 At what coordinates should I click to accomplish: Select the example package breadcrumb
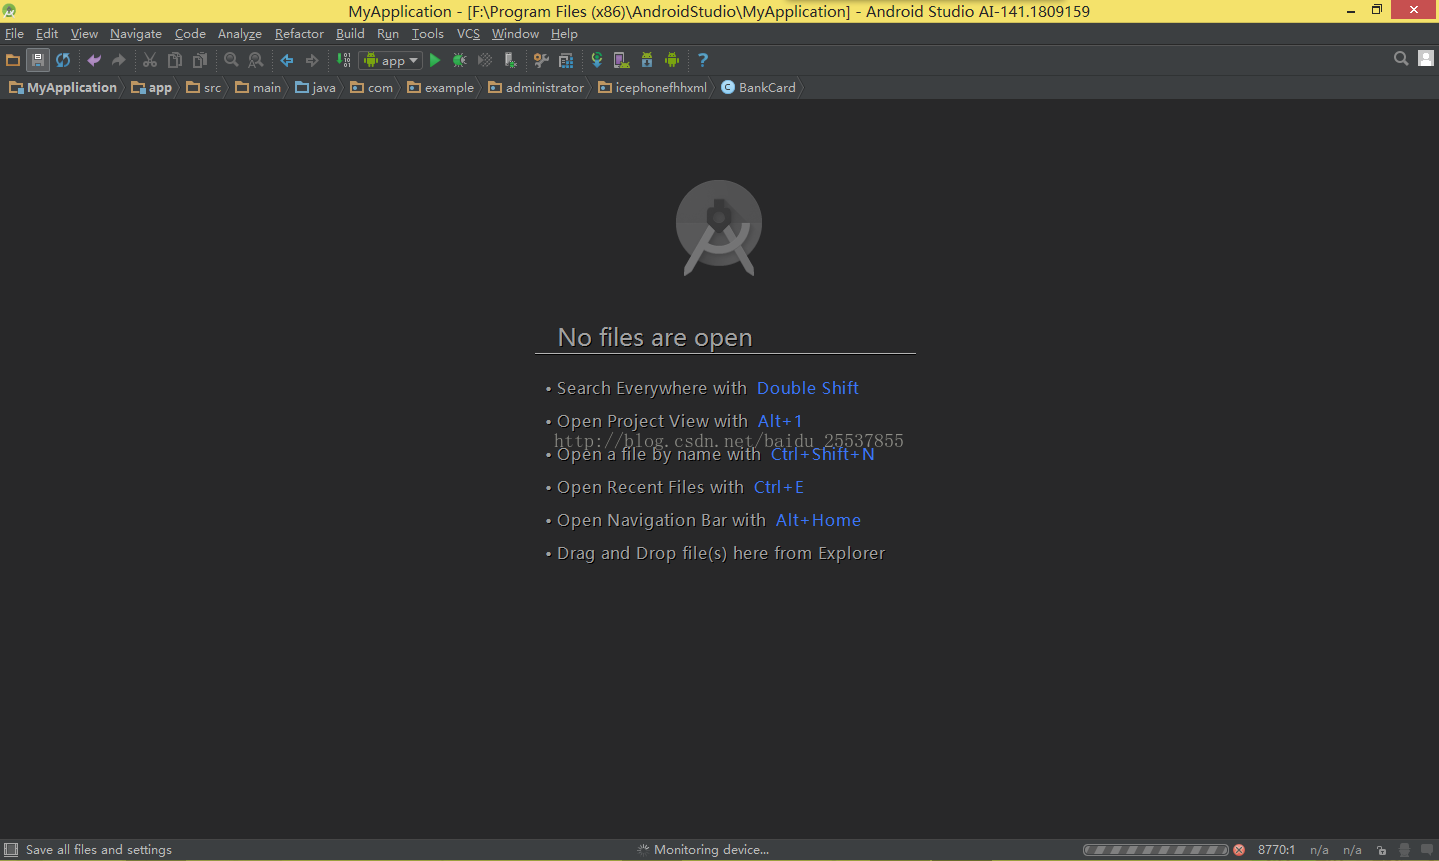(440, 88)
